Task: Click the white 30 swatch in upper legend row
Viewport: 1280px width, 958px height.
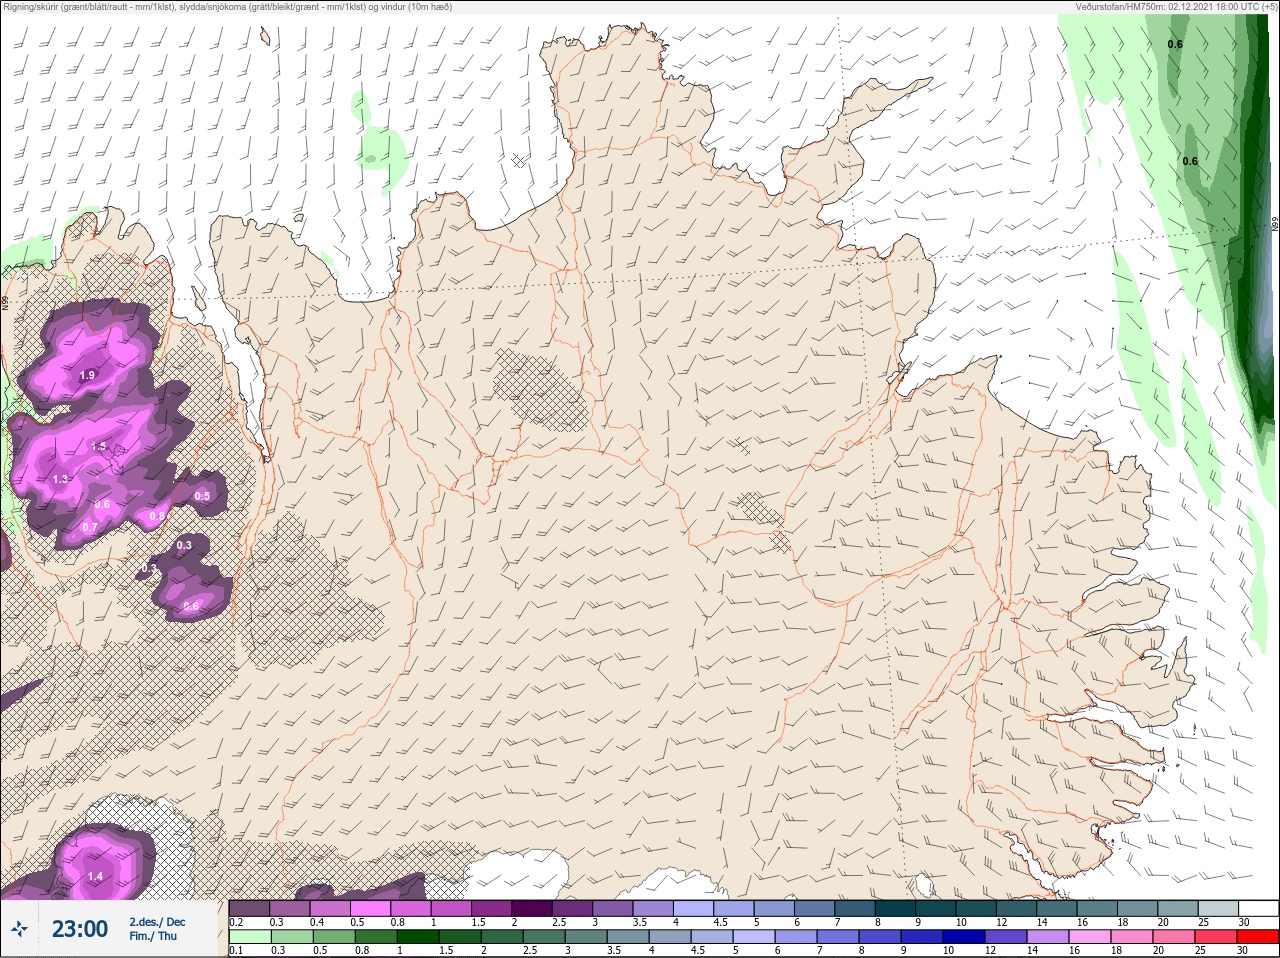Action: tap(1258, 908)
